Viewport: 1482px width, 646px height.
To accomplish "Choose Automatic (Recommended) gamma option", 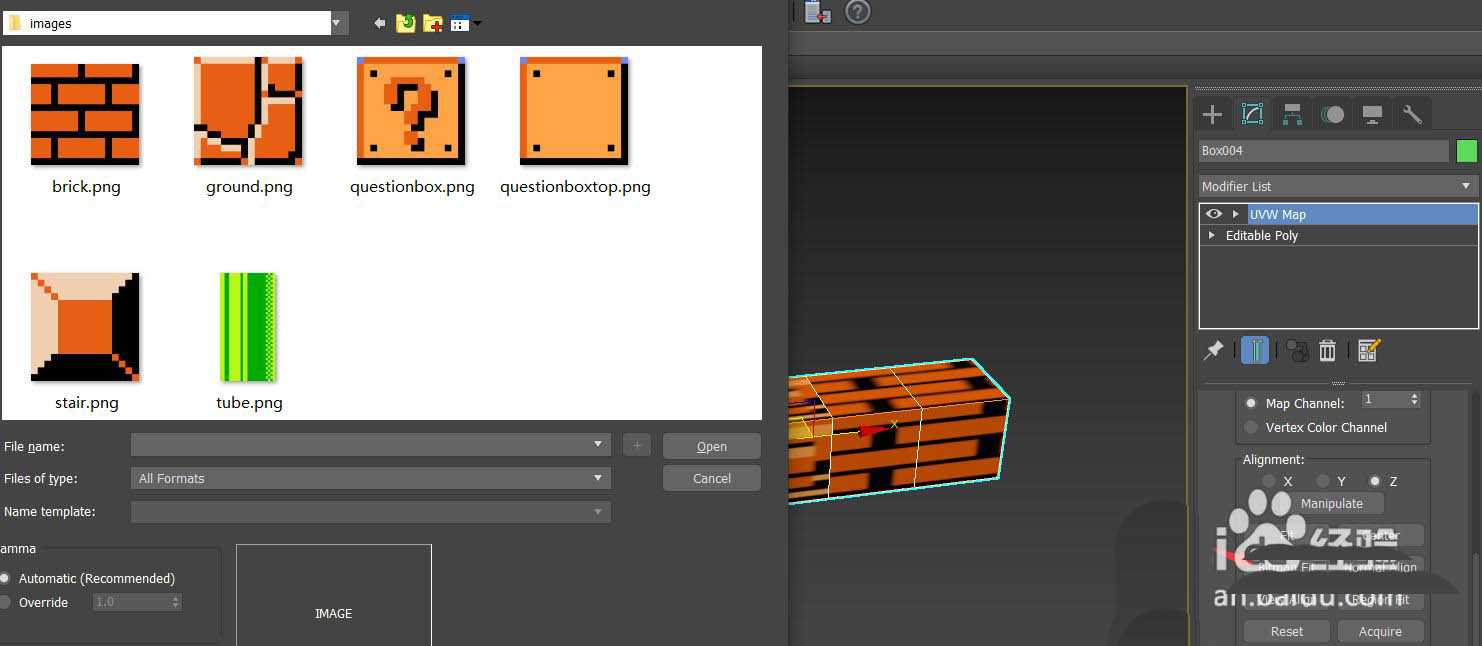I will tap(5, 578).
